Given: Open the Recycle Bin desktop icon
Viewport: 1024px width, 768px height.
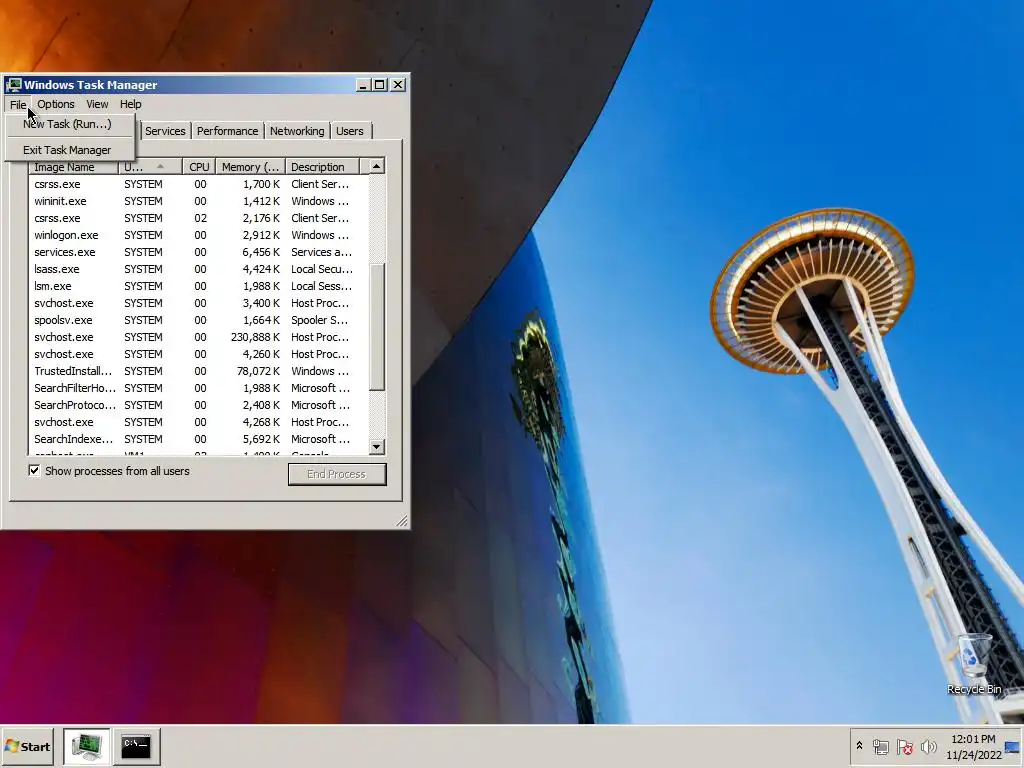Looking at the screenshot, I should click(974, 664).
